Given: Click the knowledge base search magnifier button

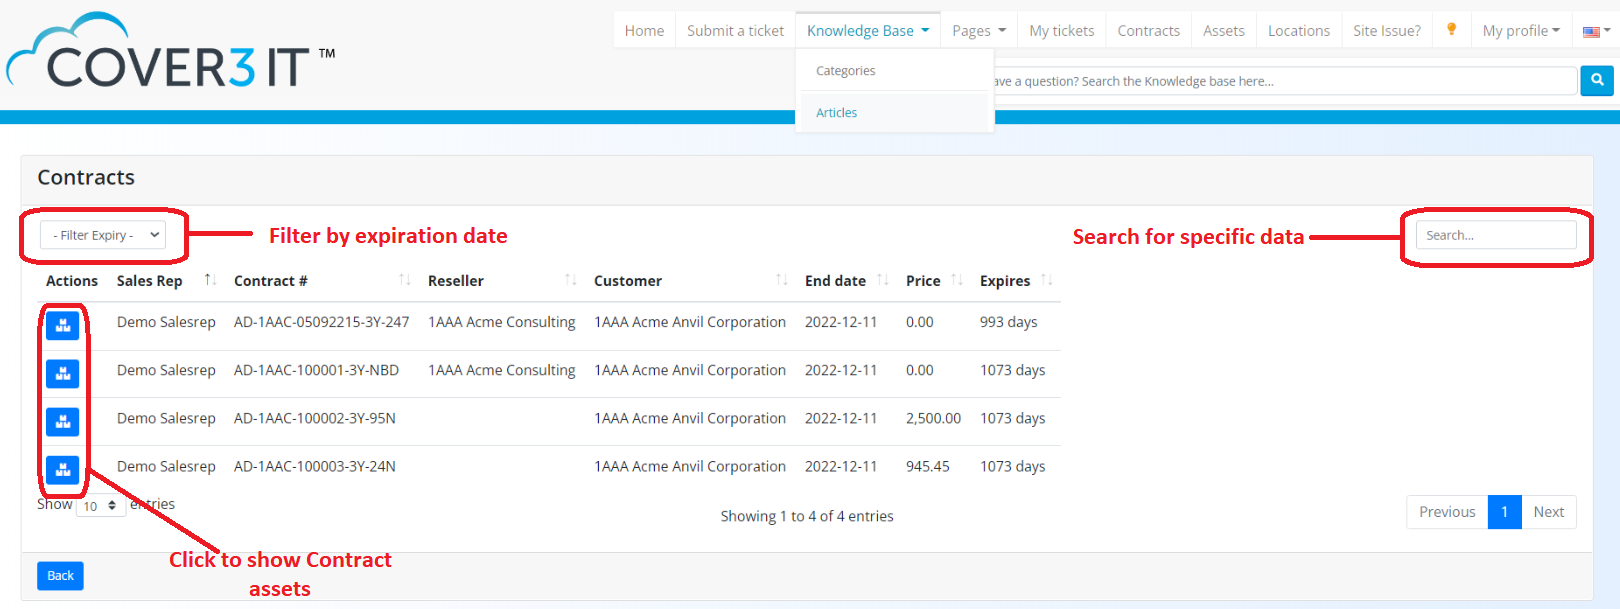Looking at the screenshot, I should coord(1596,80).
